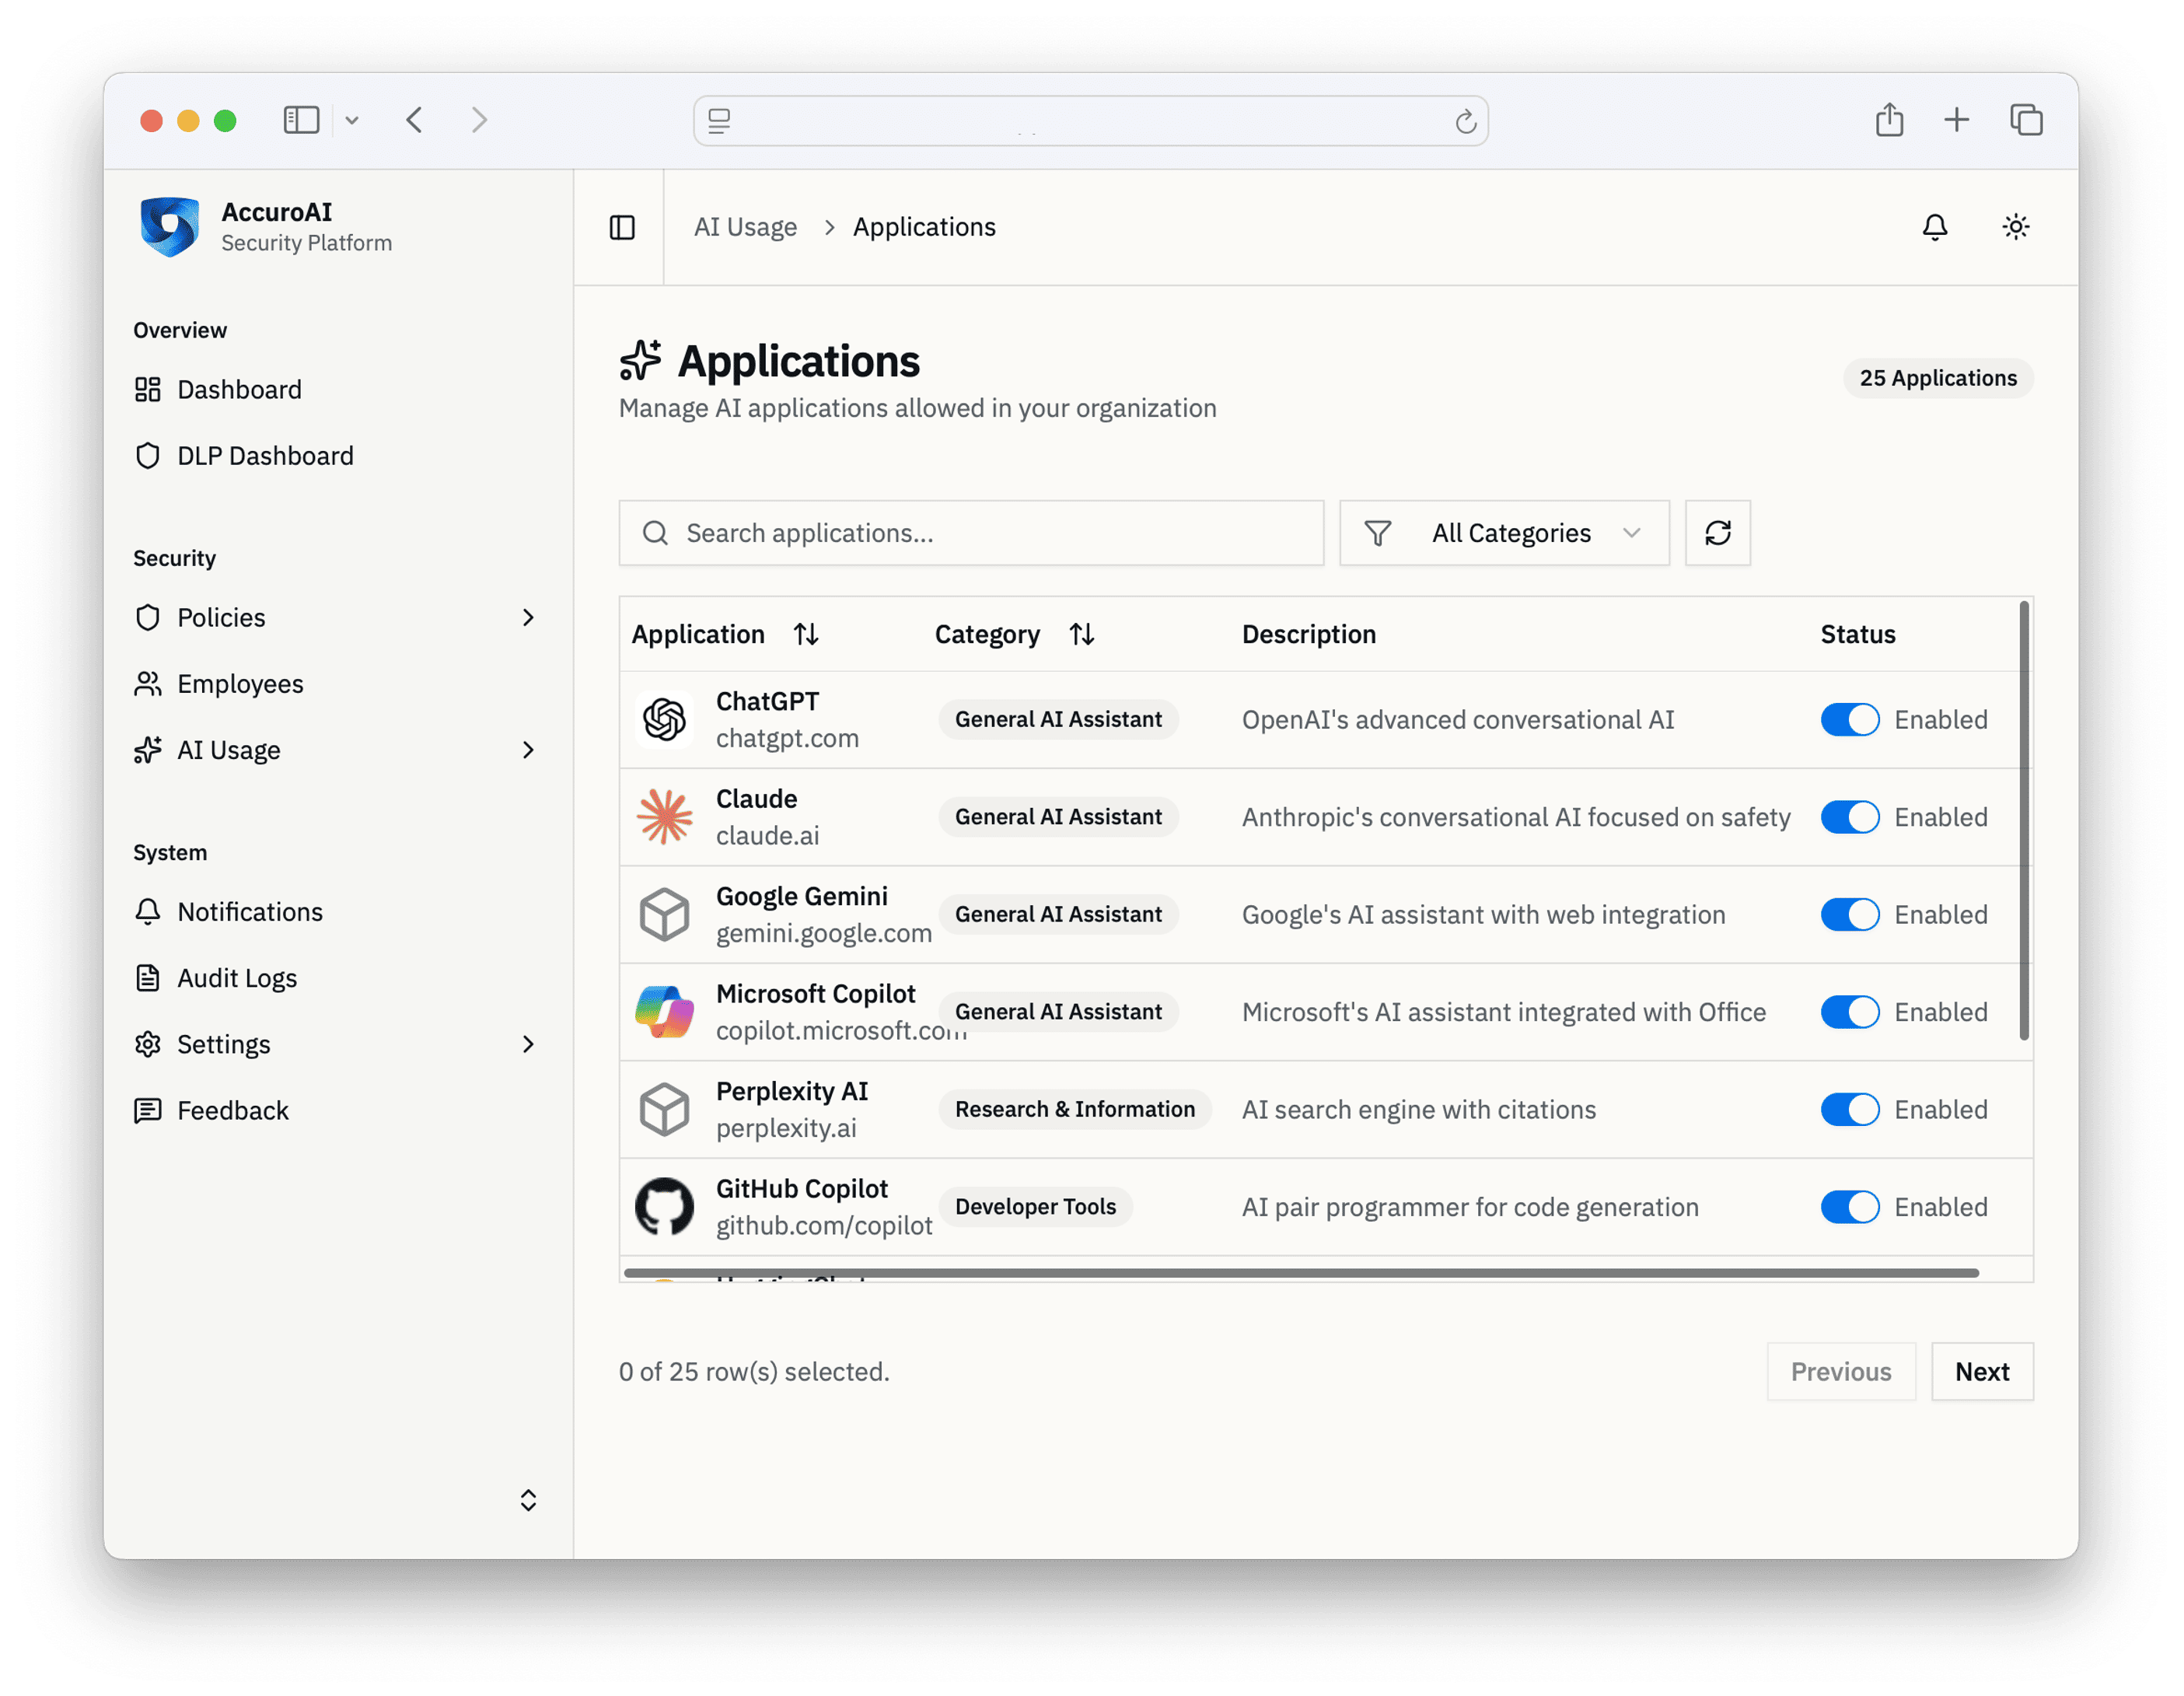Click the refresh applications list icon
This screenshot has width=2184, height=1696.
tap(1717, 533)
